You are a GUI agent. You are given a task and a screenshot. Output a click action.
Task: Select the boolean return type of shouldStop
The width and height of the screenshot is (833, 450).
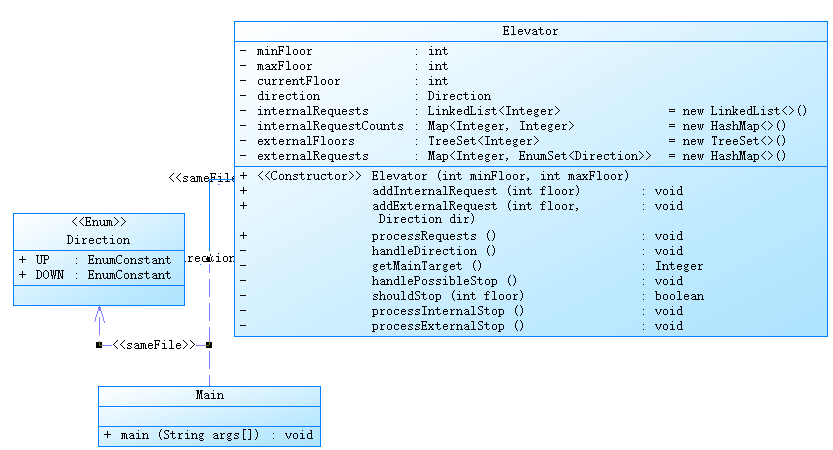[679, 295]
